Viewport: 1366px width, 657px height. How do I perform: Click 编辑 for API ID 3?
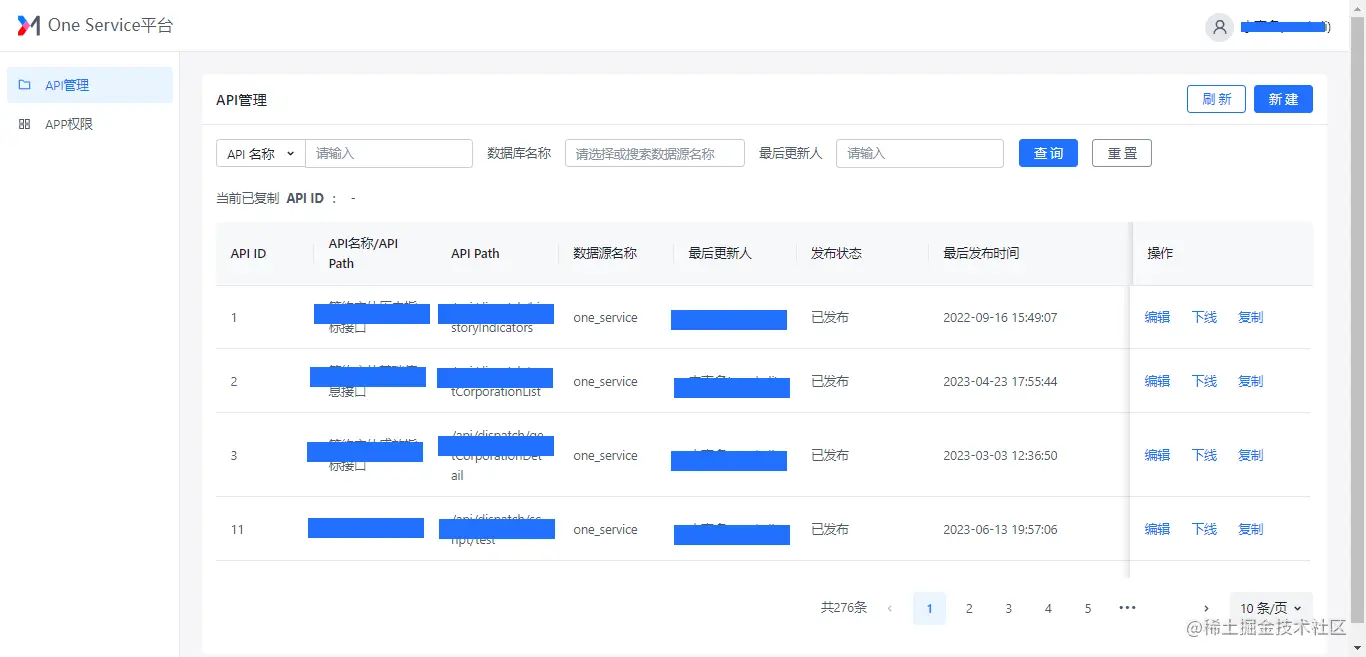[1157, 455]
